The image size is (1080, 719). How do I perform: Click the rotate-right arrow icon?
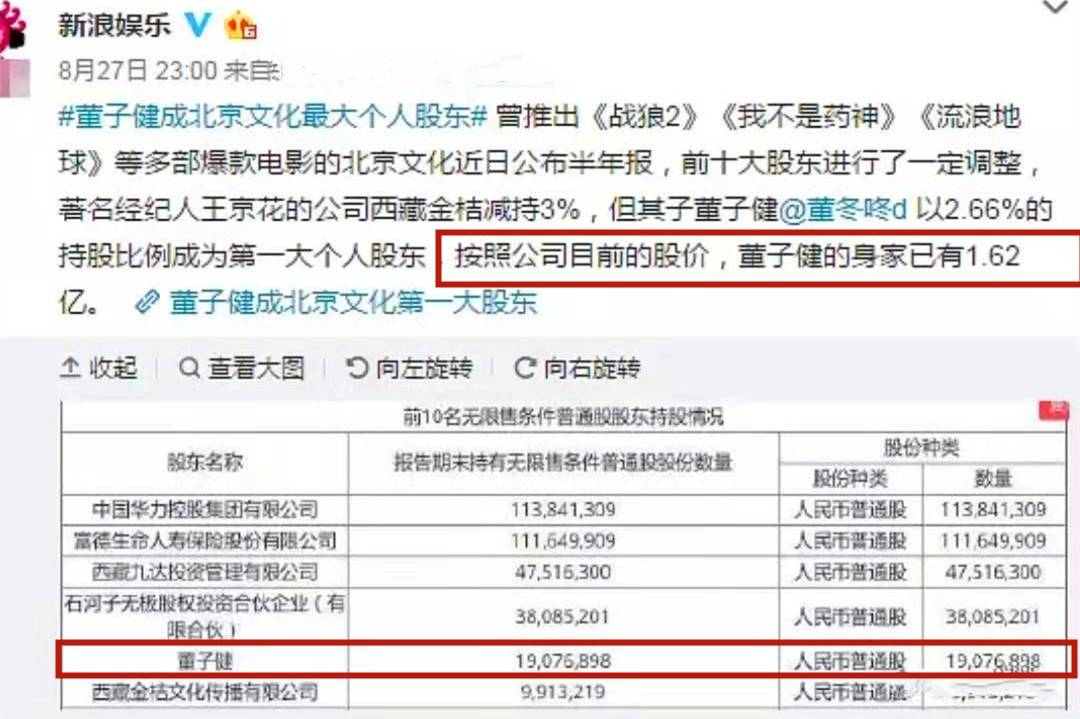click(525, 368)
